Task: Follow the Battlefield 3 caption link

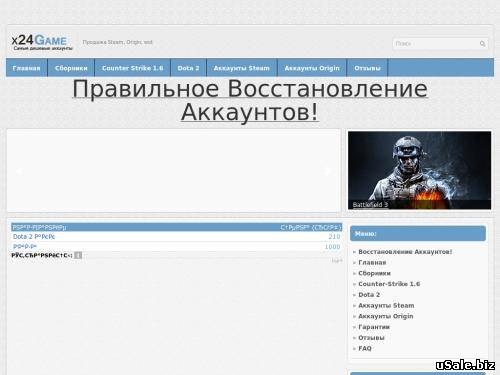Action: point(370,205)
